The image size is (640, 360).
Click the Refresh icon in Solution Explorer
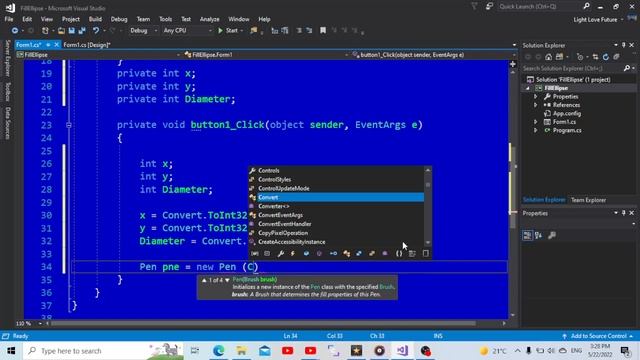pos(606,57)
